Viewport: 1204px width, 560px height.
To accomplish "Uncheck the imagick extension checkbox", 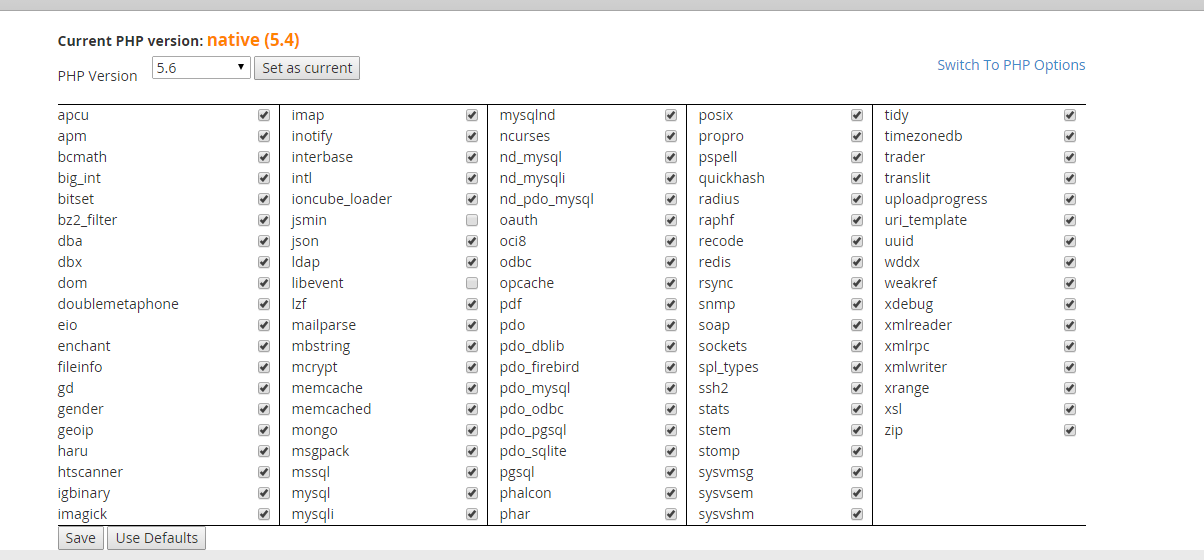I will click(x=264, y=514).
